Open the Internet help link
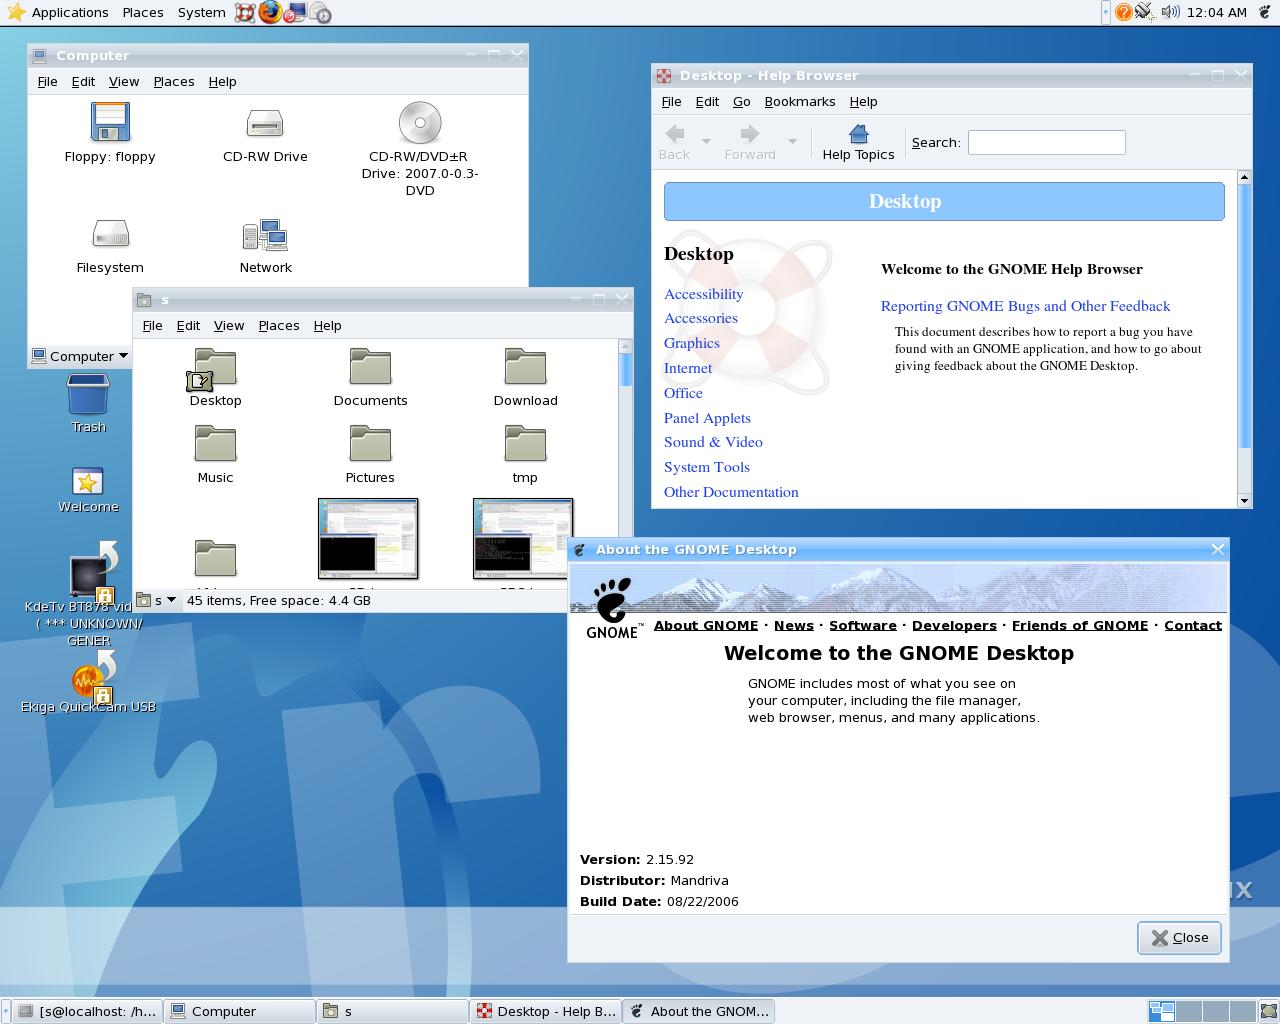The width and height of the screenshot is (1280, 1024). [688, 368]
